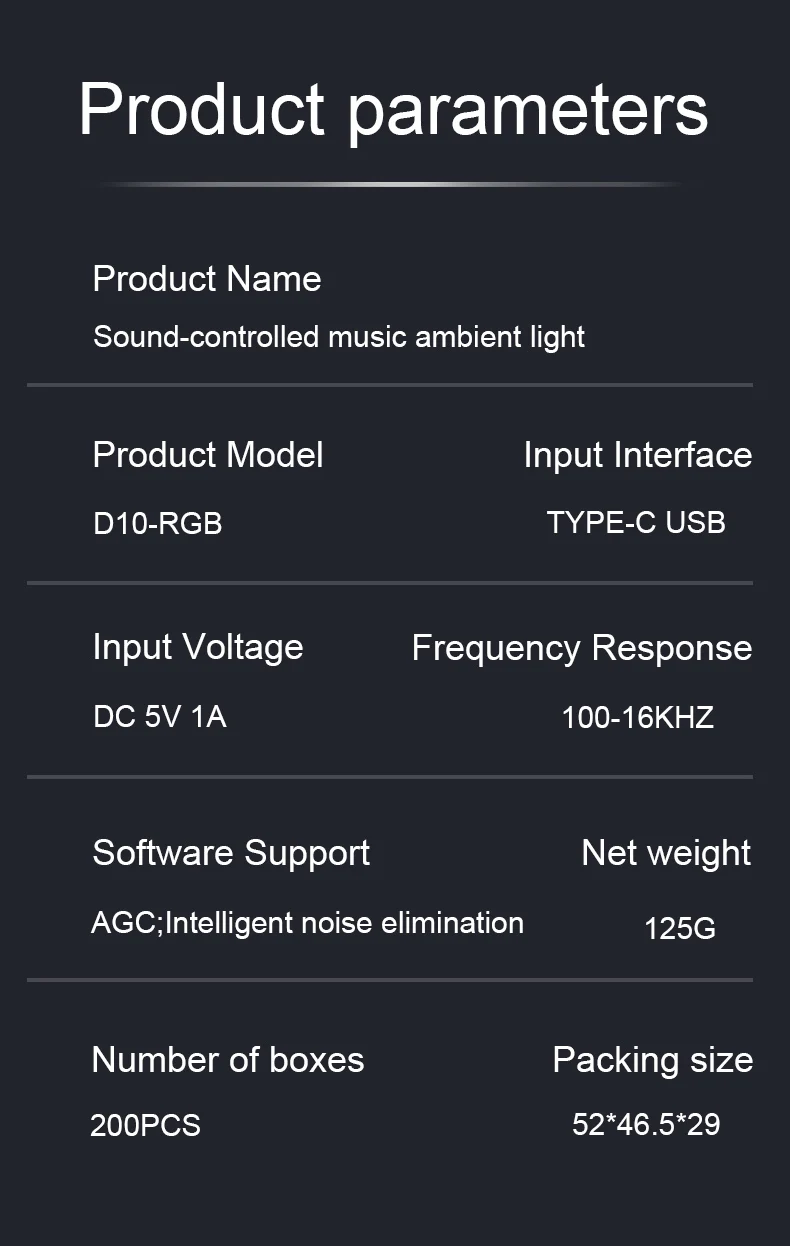Select the AGC;Intelligent noise elimination text
790x1246 pixels.
pyautogui.click(x=307, y=922)
